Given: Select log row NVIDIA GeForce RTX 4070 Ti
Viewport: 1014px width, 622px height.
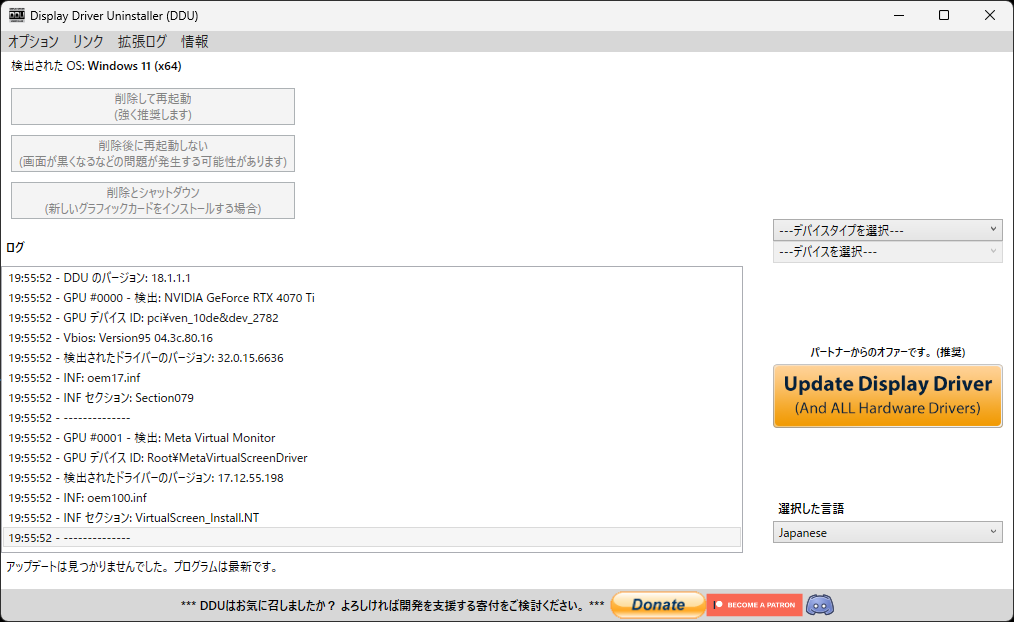Looking at the screenshot, I should click(x=372, y=298).
